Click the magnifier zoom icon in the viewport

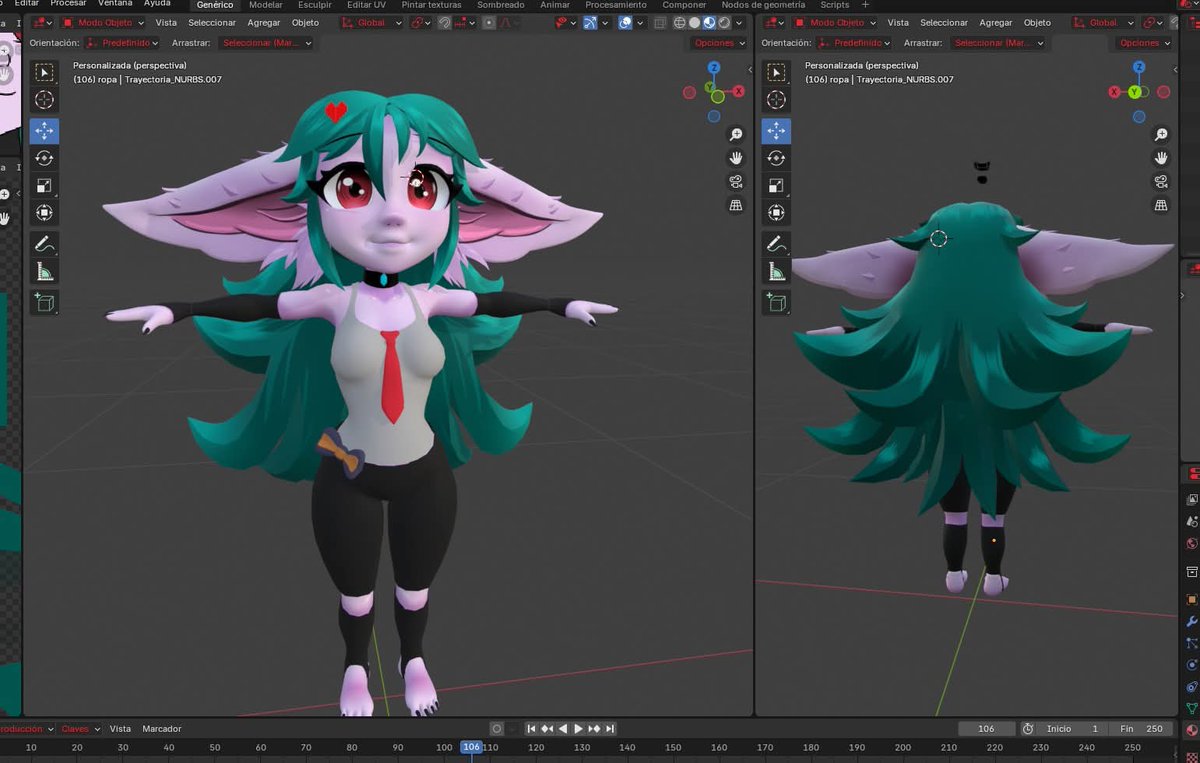tap(736, 131)
